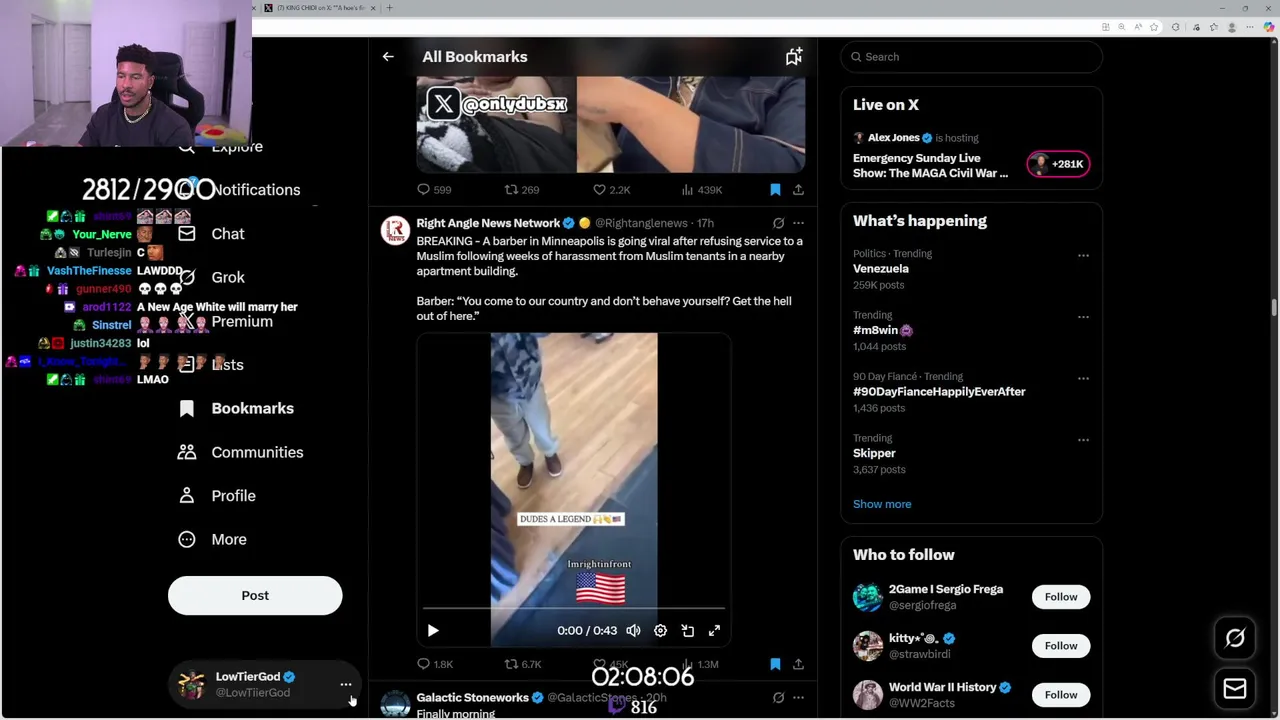Mute the barber video audio
Viewport: 1280px width, 720px height.
tap(633, 631)
